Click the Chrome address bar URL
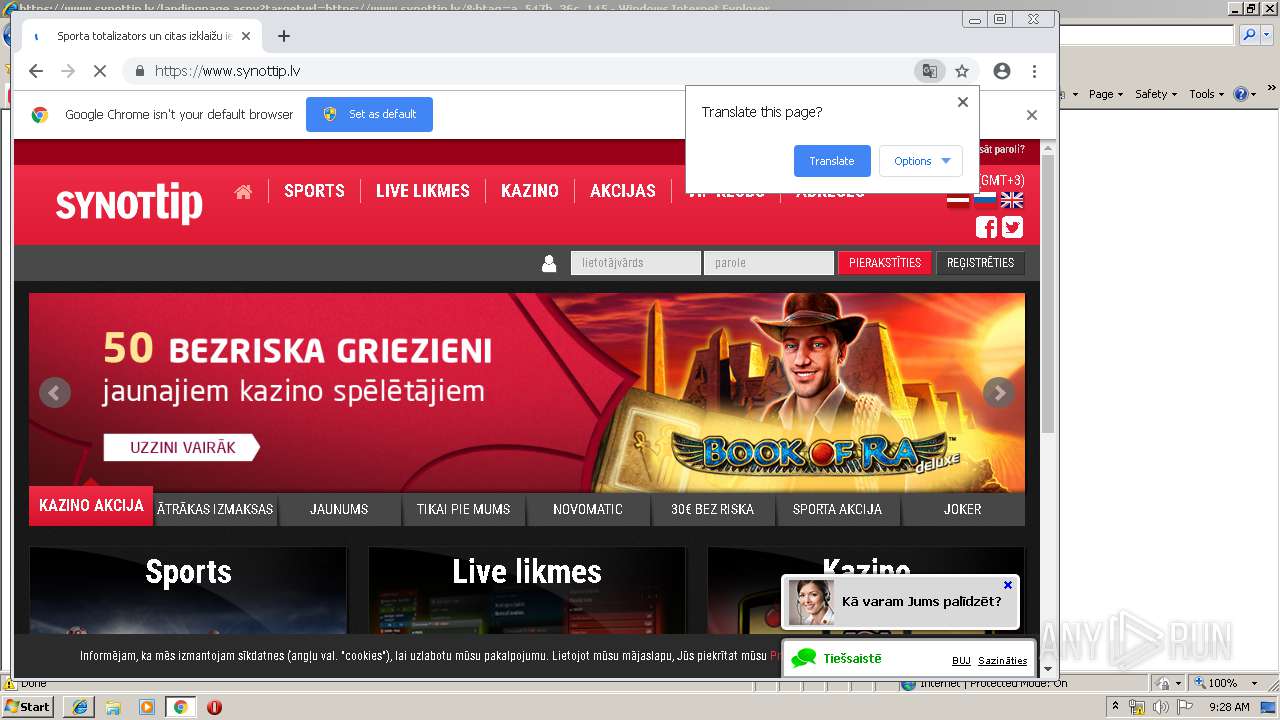Viewport: 1280px width, 720px height. [228, 71]
